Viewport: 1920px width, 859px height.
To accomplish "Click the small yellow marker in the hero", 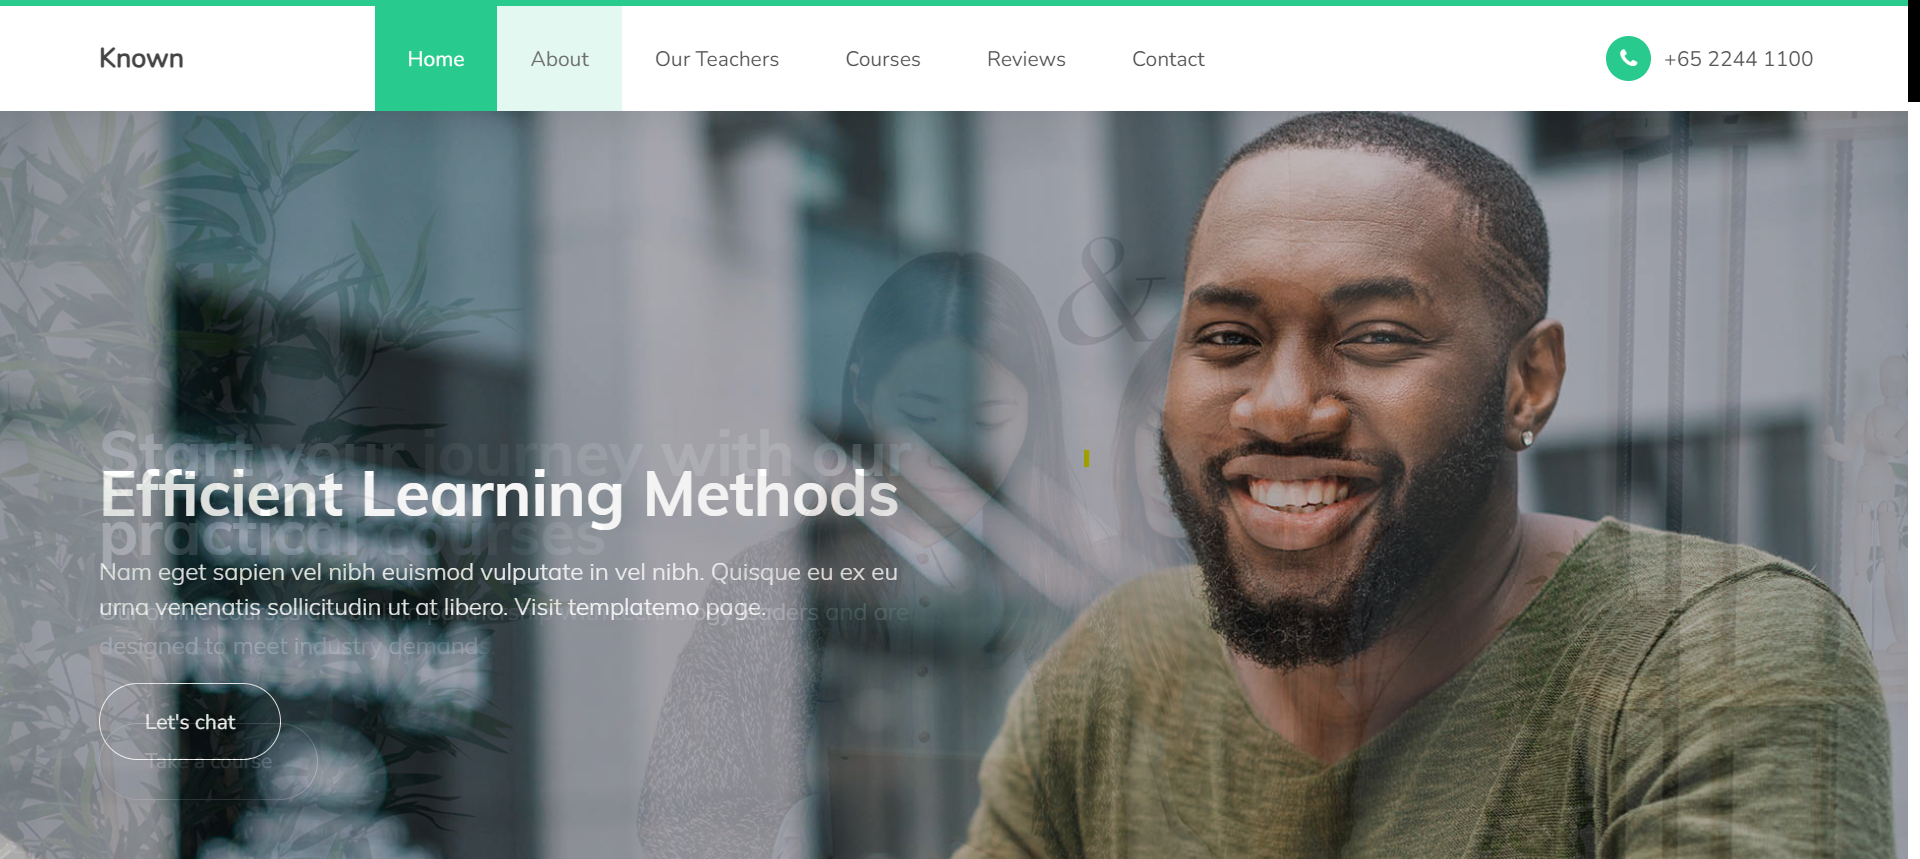I will pyautogui.click(x=1086, y=458).
